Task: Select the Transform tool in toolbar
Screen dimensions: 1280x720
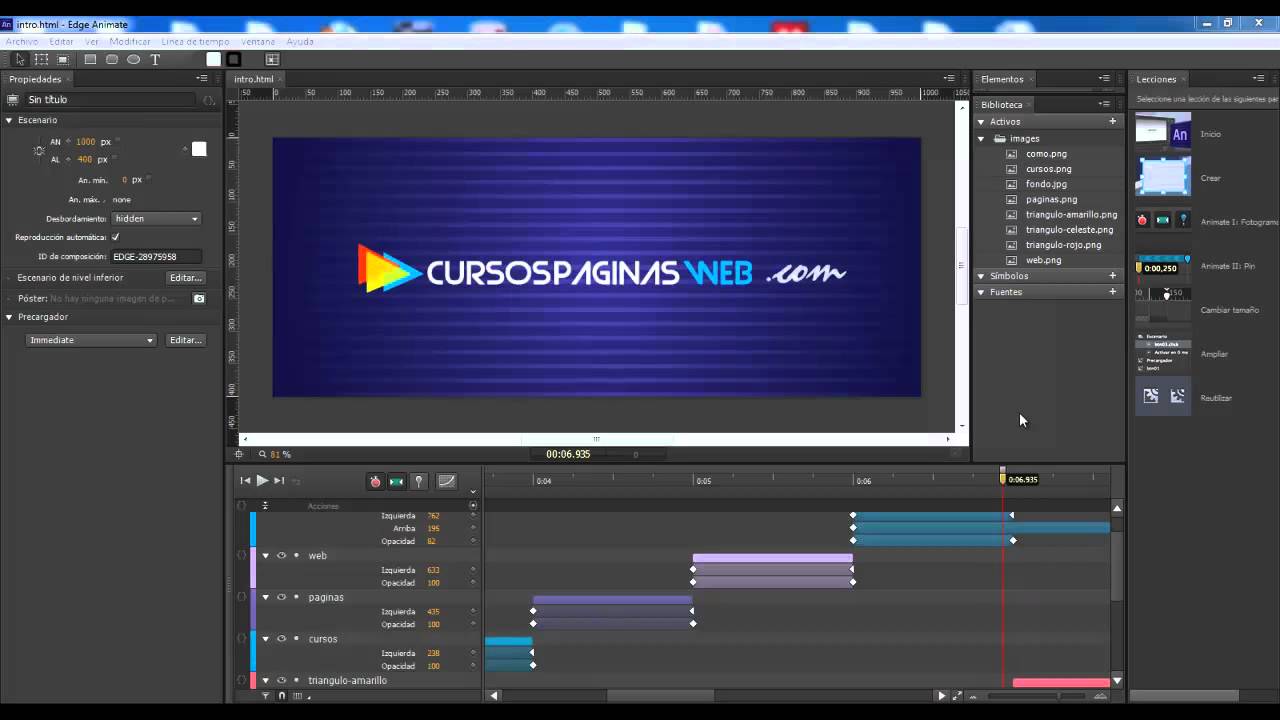Action: pyautogui.click(x=41, y=60)
